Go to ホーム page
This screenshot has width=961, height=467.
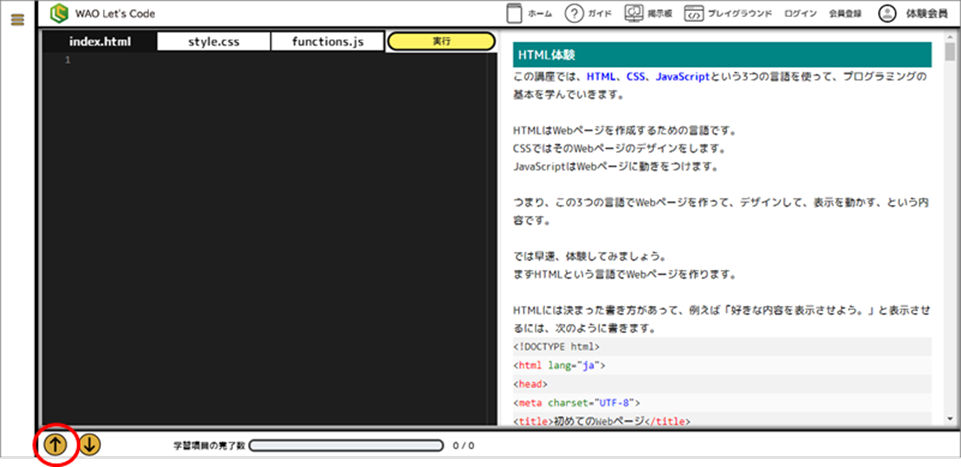530,13
